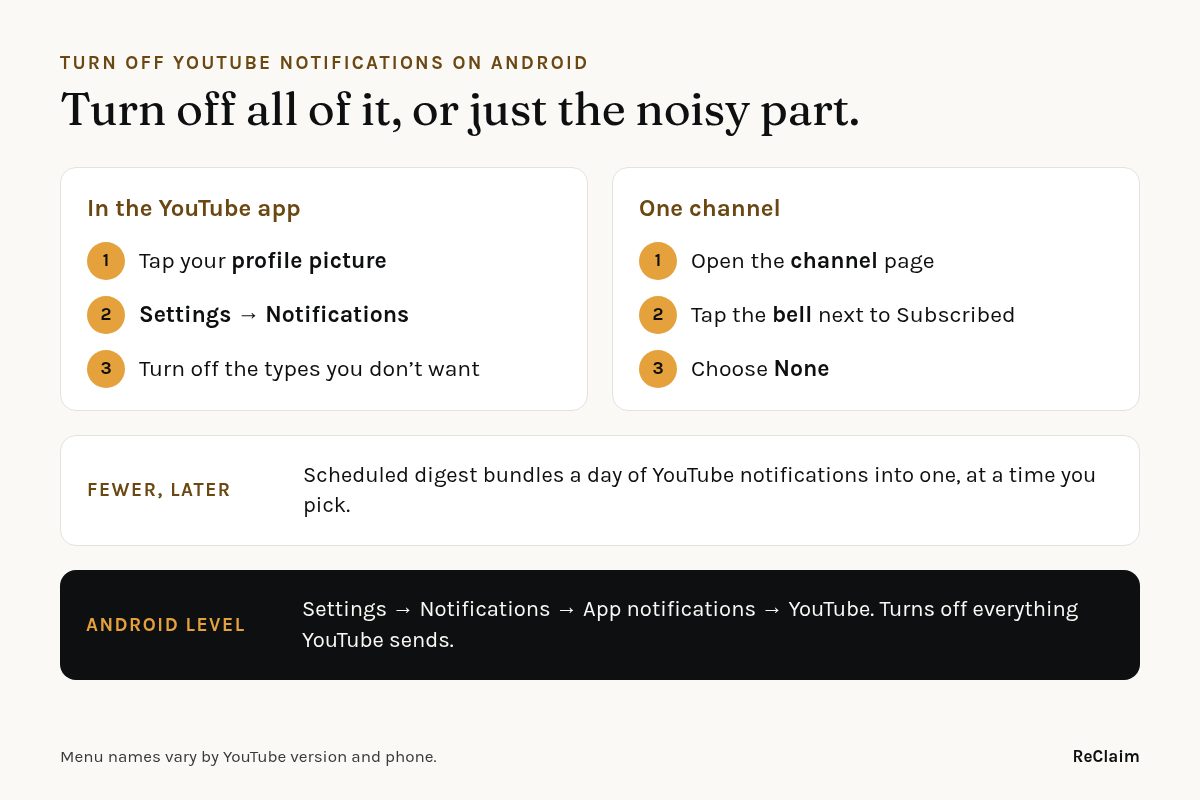
Task: Click 'Turn off the types you don't want'
Action: coord(309,369)
